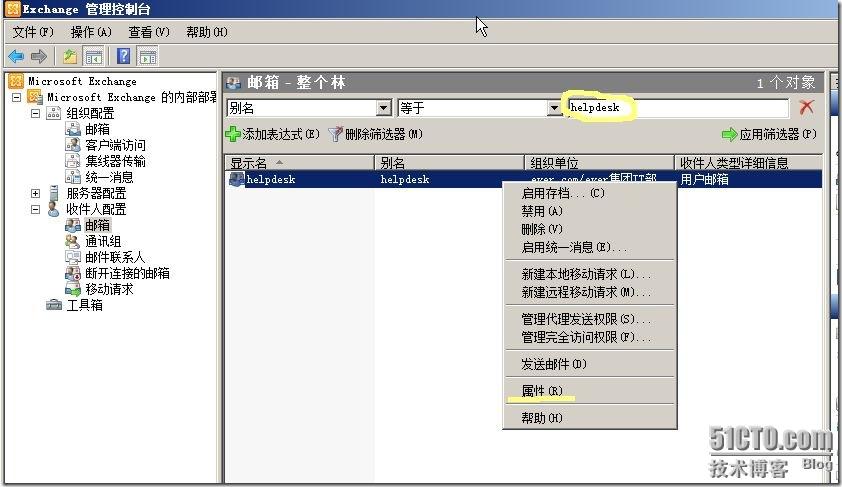Open the 等于 operator dropdown
Screen dimensions: 842x487
point(553,108)
